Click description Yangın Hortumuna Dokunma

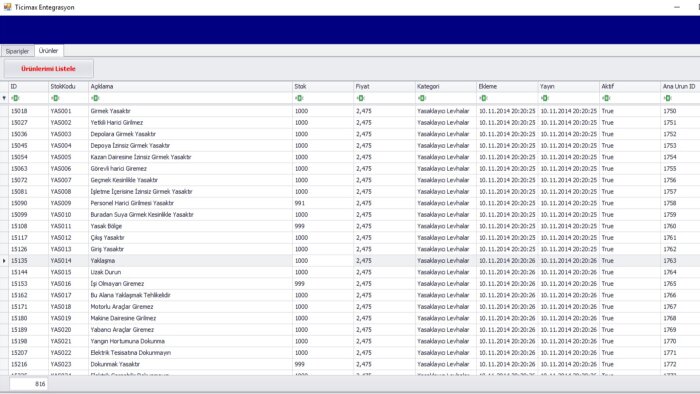(128, 341)
